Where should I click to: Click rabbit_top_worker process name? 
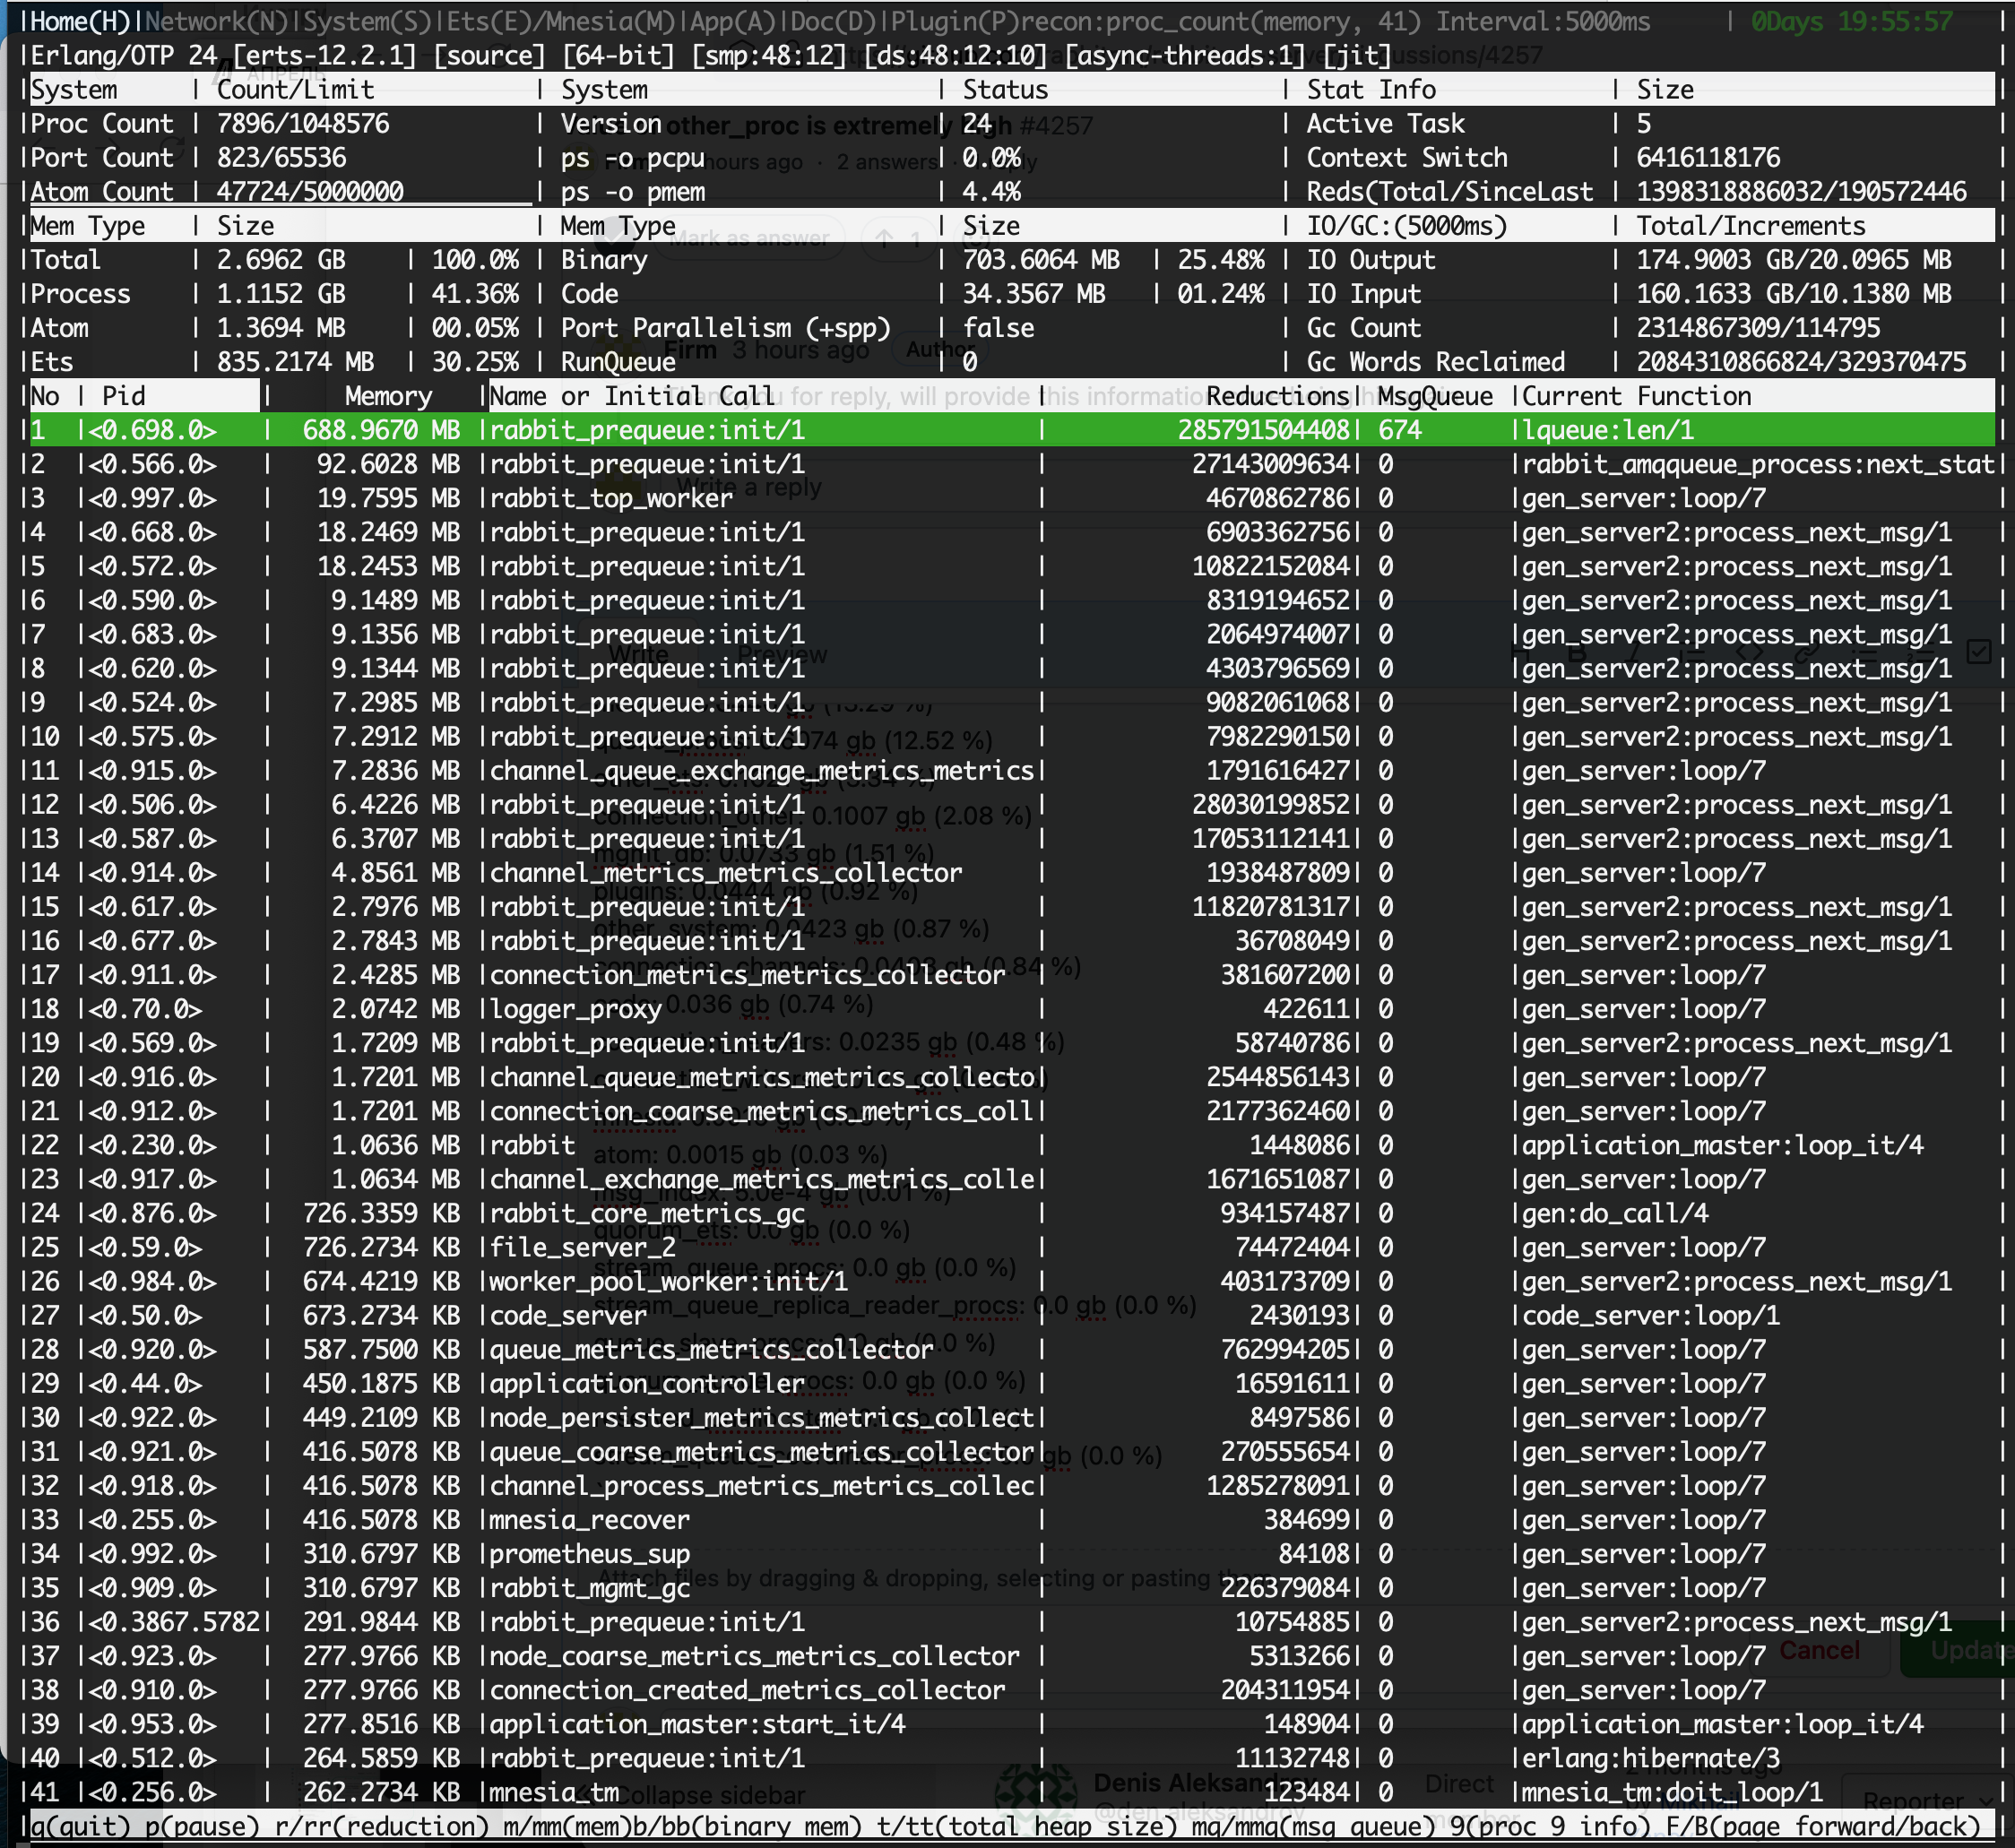[612, 498]
